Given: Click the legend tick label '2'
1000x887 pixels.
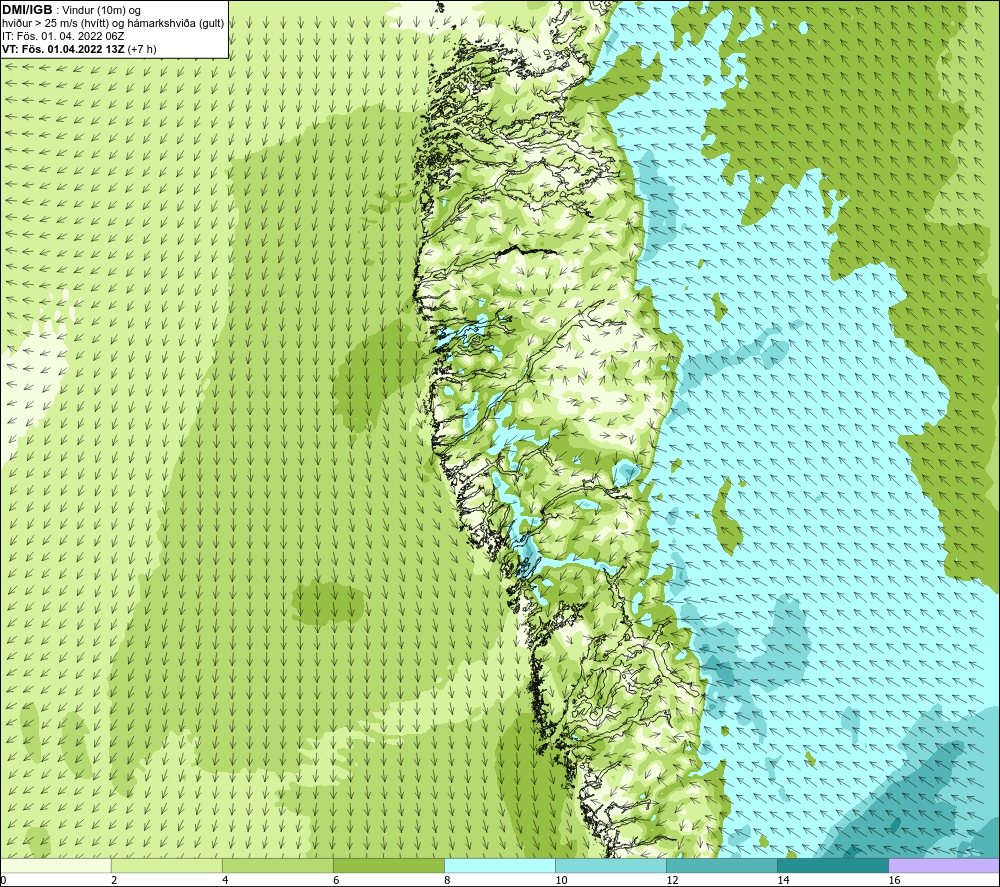Looking at the screenshot, I should coord(114,881).
